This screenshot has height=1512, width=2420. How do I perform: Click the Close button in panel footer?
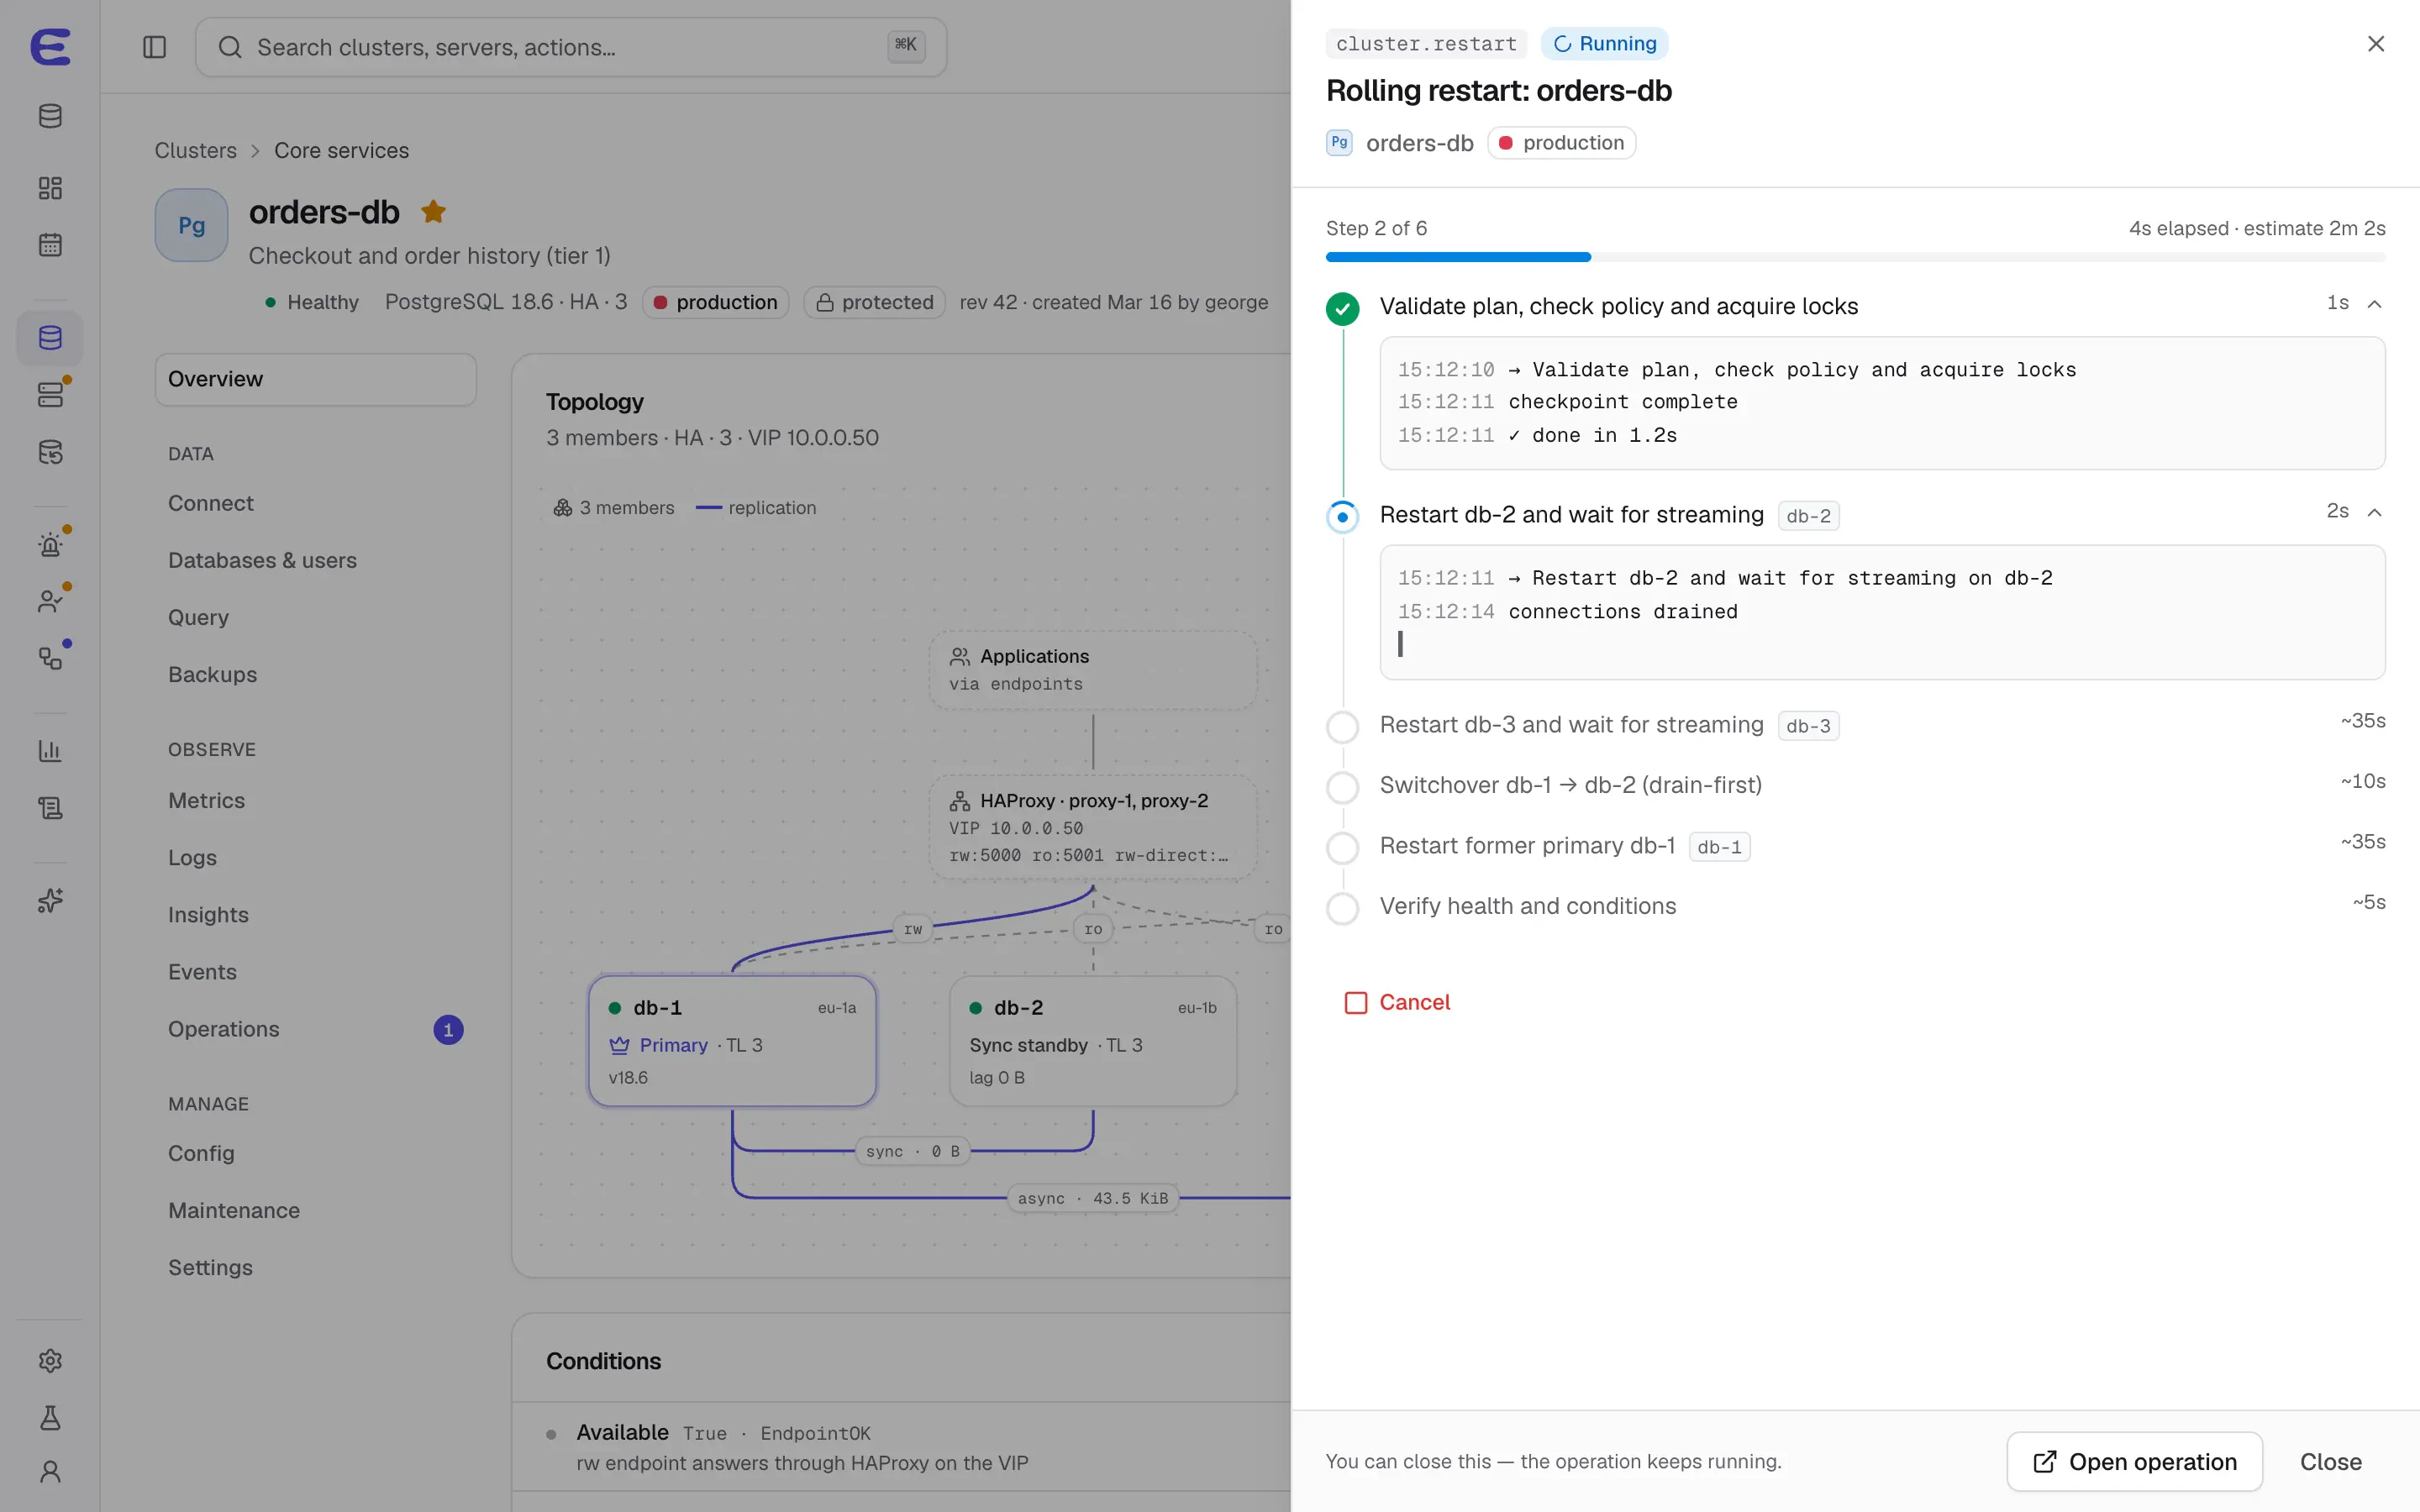(2330, 1461)
